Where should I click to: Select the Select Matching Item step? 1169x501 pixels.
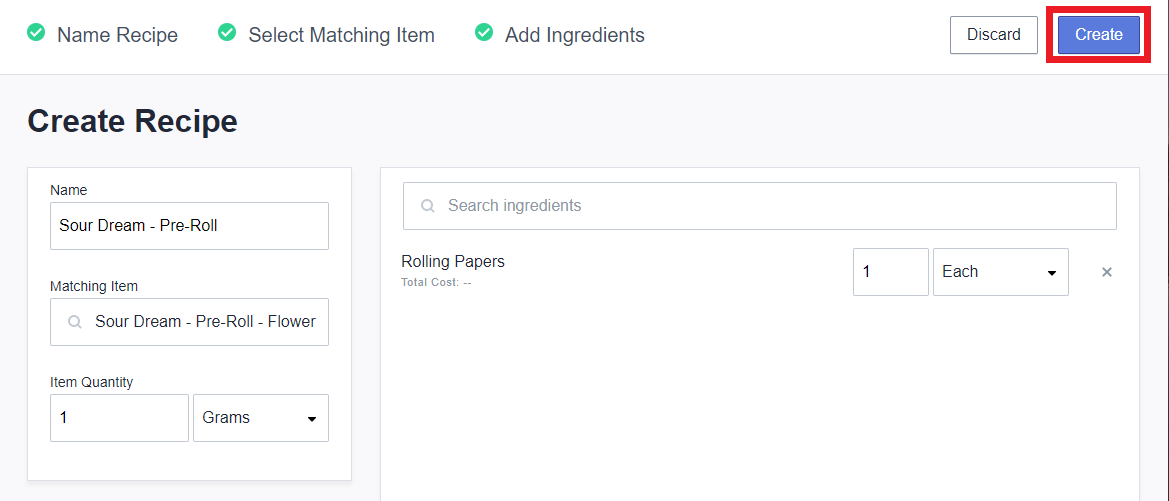tap(341, 34)
